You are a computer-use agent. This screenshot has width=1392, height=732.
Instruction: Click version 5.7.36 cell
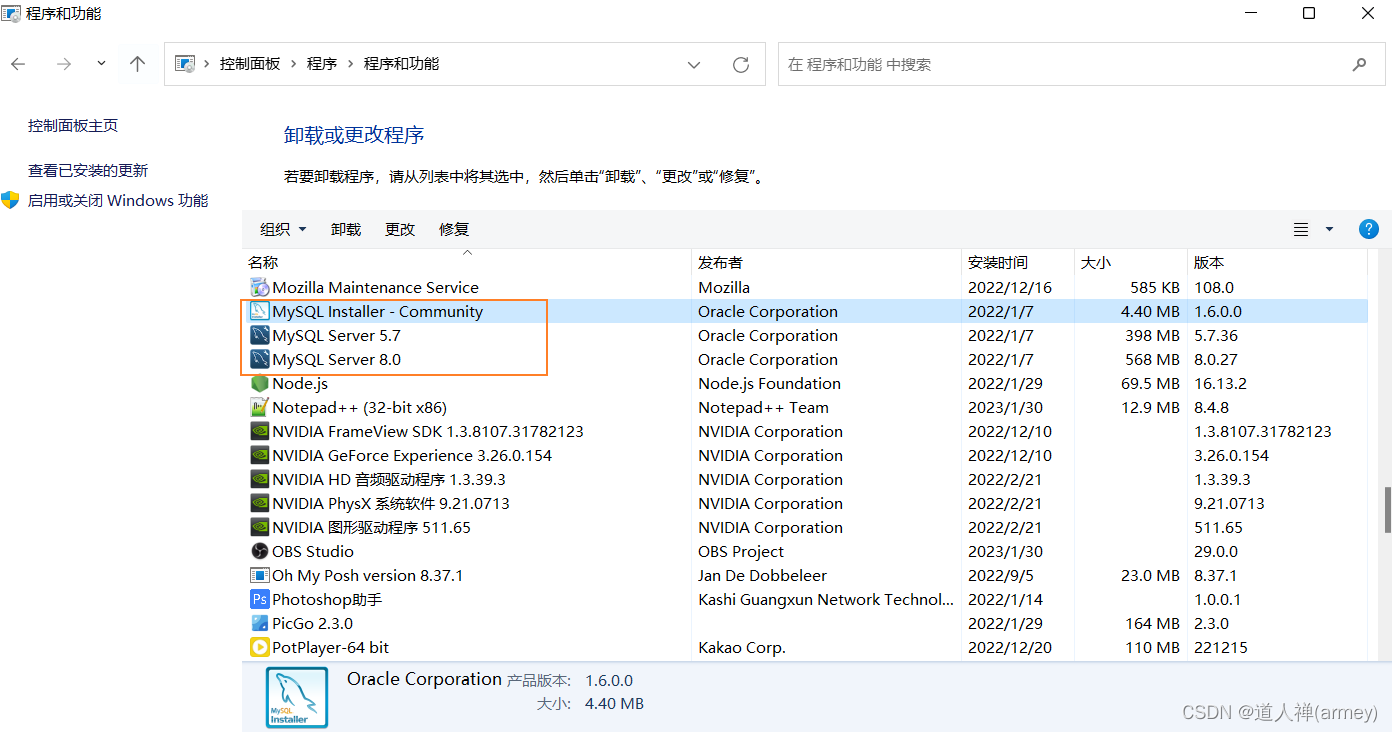click(1215, 336)
